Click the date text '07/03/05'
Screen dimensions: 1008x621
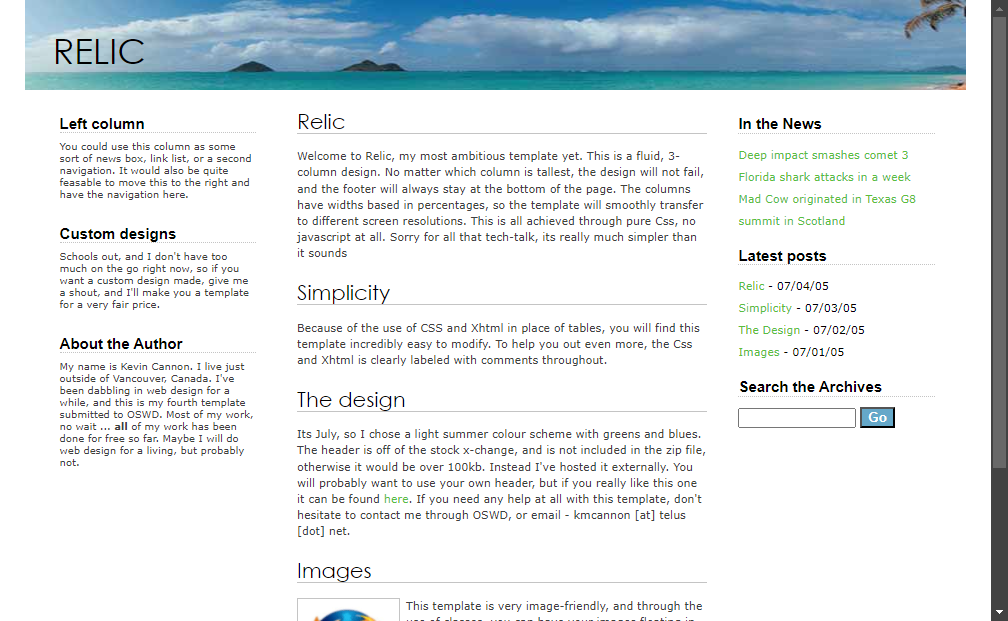(x=831, y=308)
